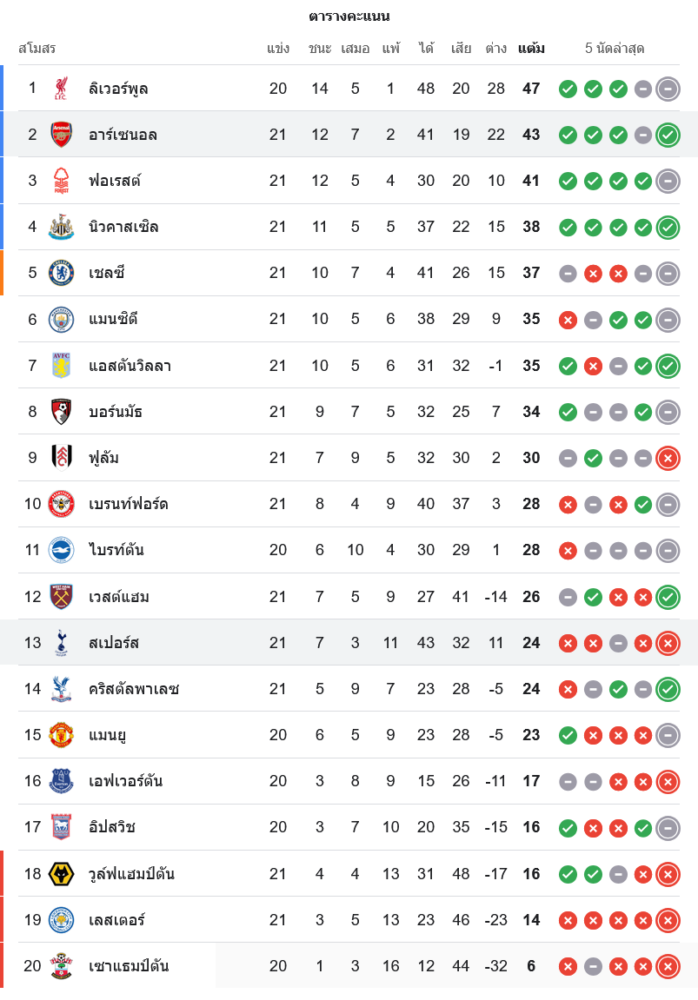Click the Manchester City crest icon

(x=62, y=319)
